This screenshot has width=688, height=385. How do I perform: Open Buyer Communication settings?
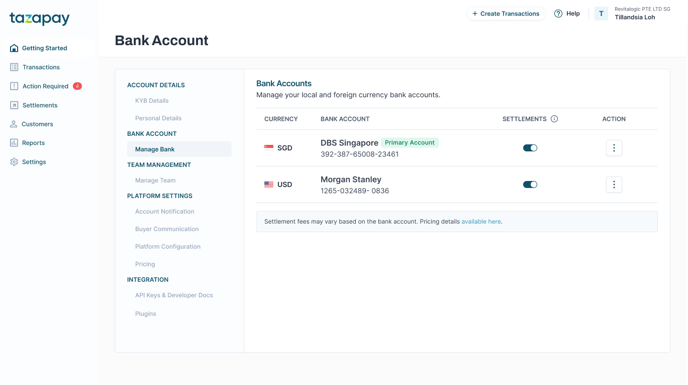(x=167, y=229)
